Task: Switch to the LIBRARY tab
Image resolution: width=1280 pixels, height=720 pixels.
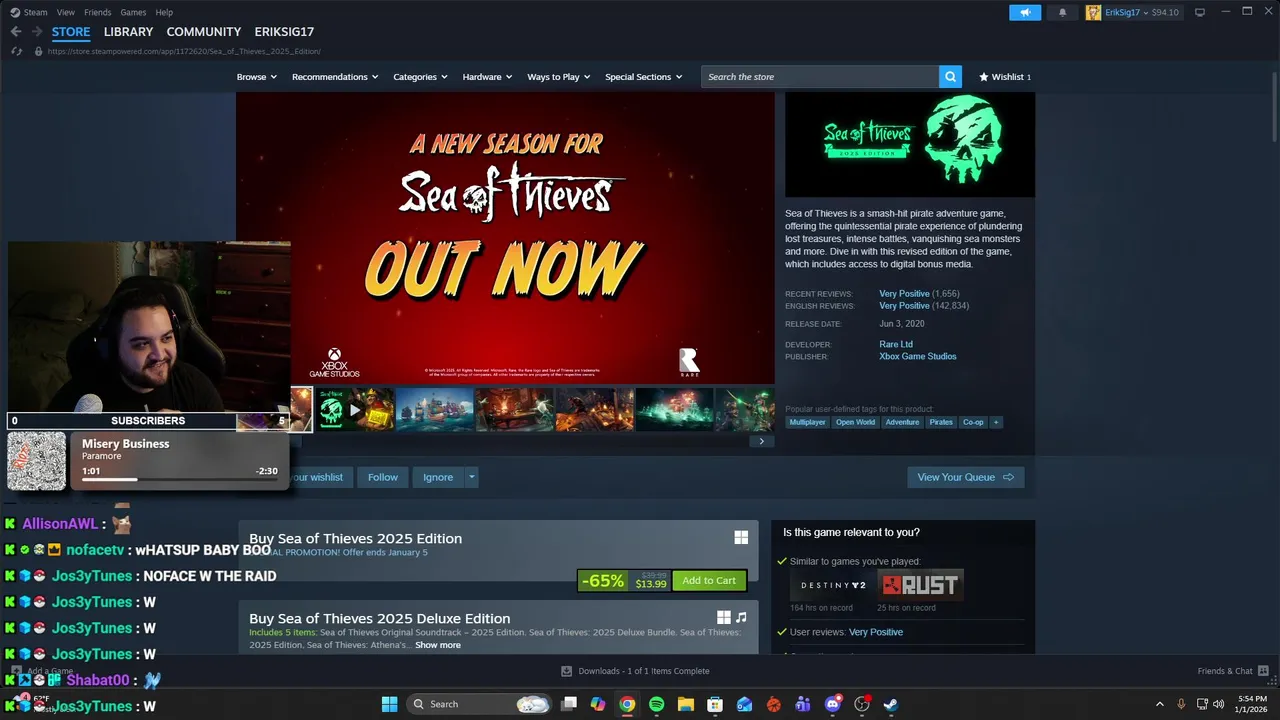Action: (128, 32)
